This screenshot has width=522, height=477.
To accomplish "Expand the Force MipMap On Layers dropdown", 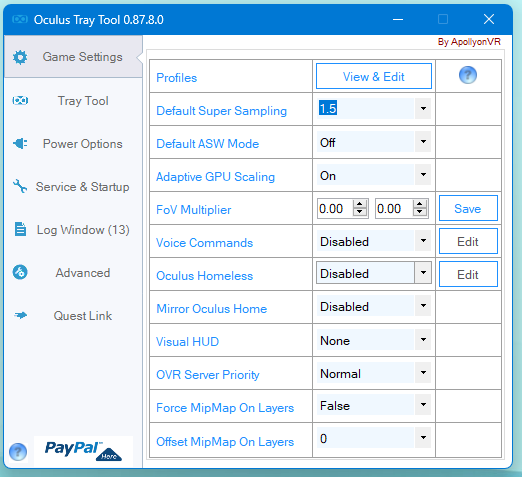I will (423, 404).
